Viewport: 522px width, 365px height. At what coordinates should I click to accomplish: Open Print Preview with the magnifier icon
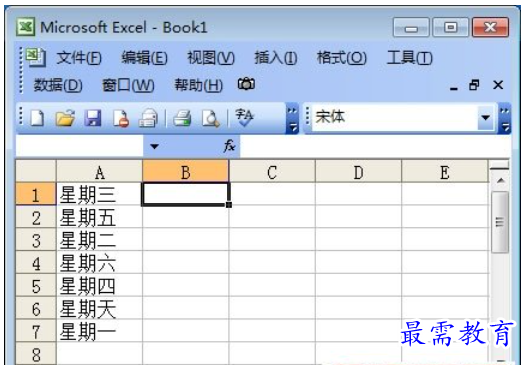click(211, 119)
